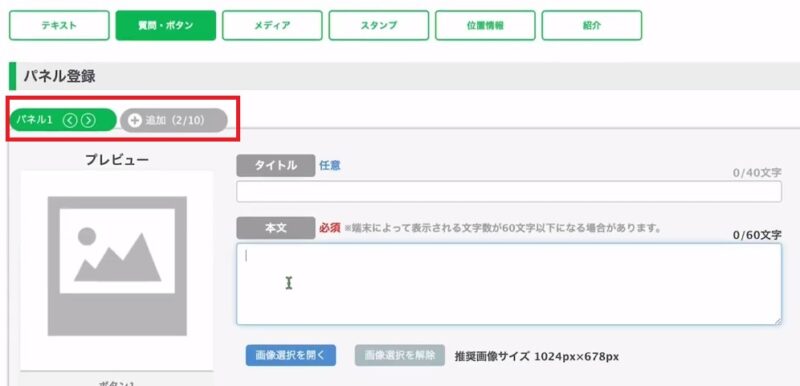This screenshot has width=800, height=386.
Task: Switch to the テキスト tab
Action: coord(59,25)
